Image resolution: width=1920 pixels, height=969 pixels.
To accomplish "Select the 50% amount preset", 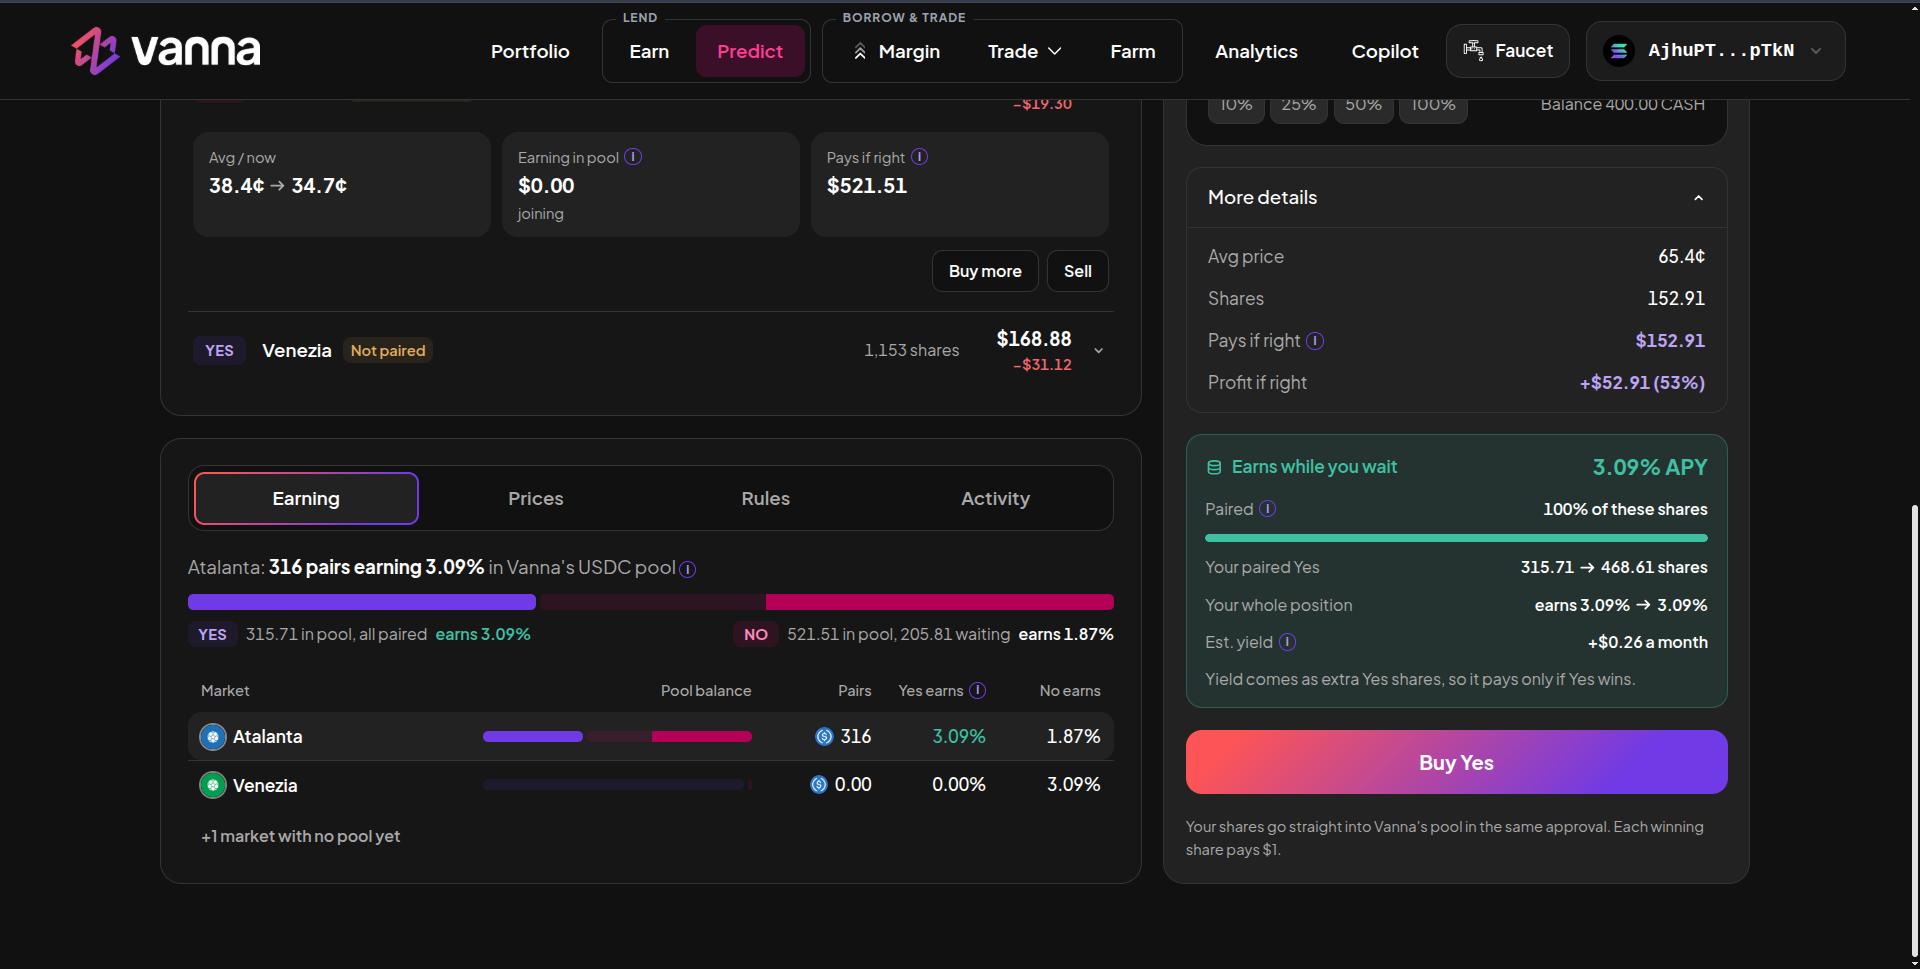I will coord(1364,108).
